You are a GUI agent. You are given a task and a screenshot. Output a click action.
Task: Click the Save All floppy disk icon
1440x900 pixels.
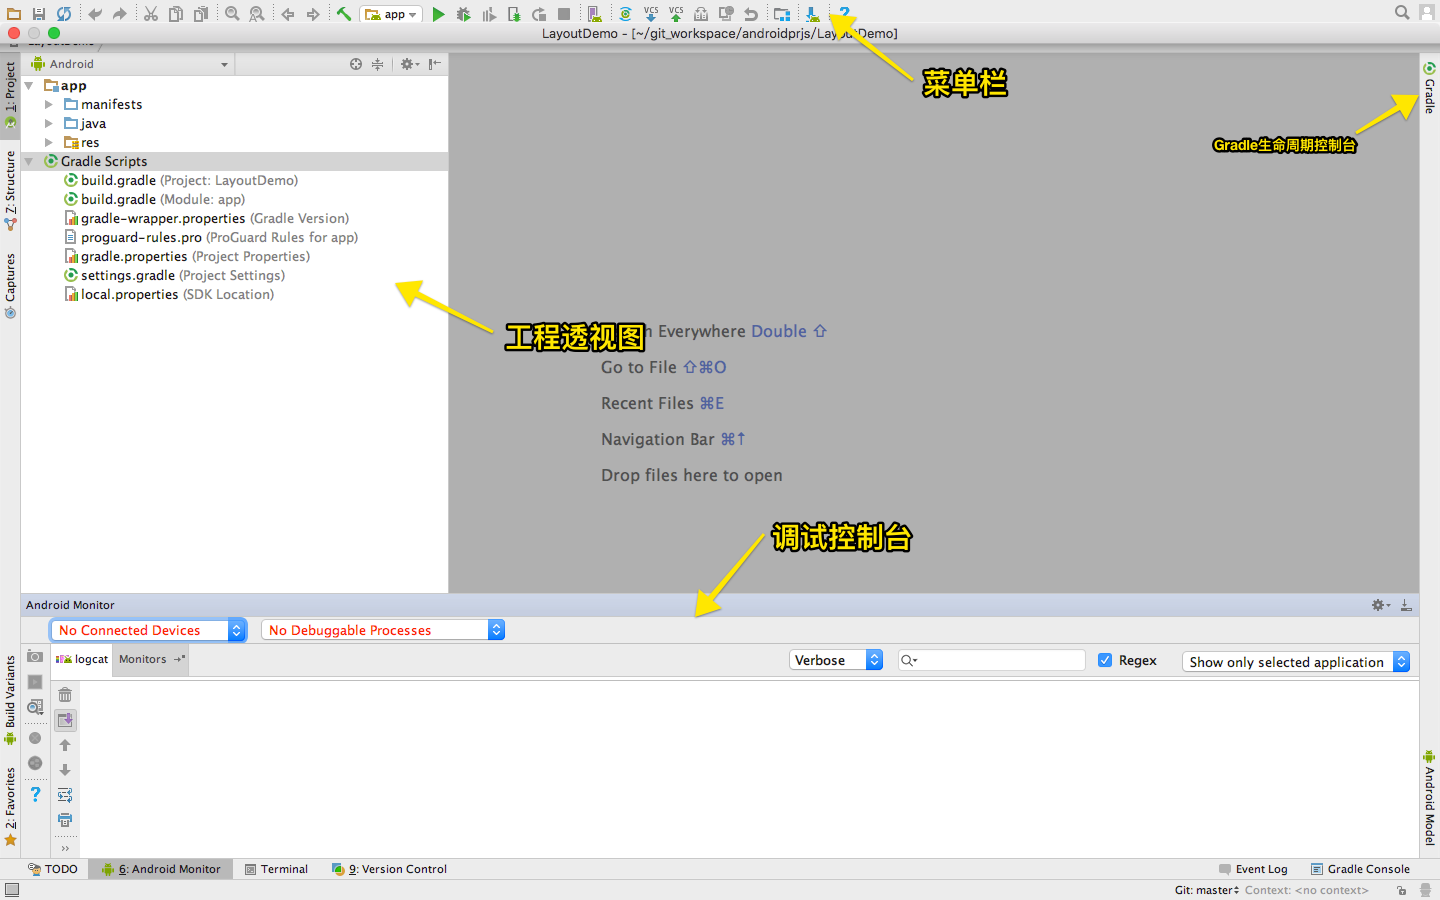point(39,14)
